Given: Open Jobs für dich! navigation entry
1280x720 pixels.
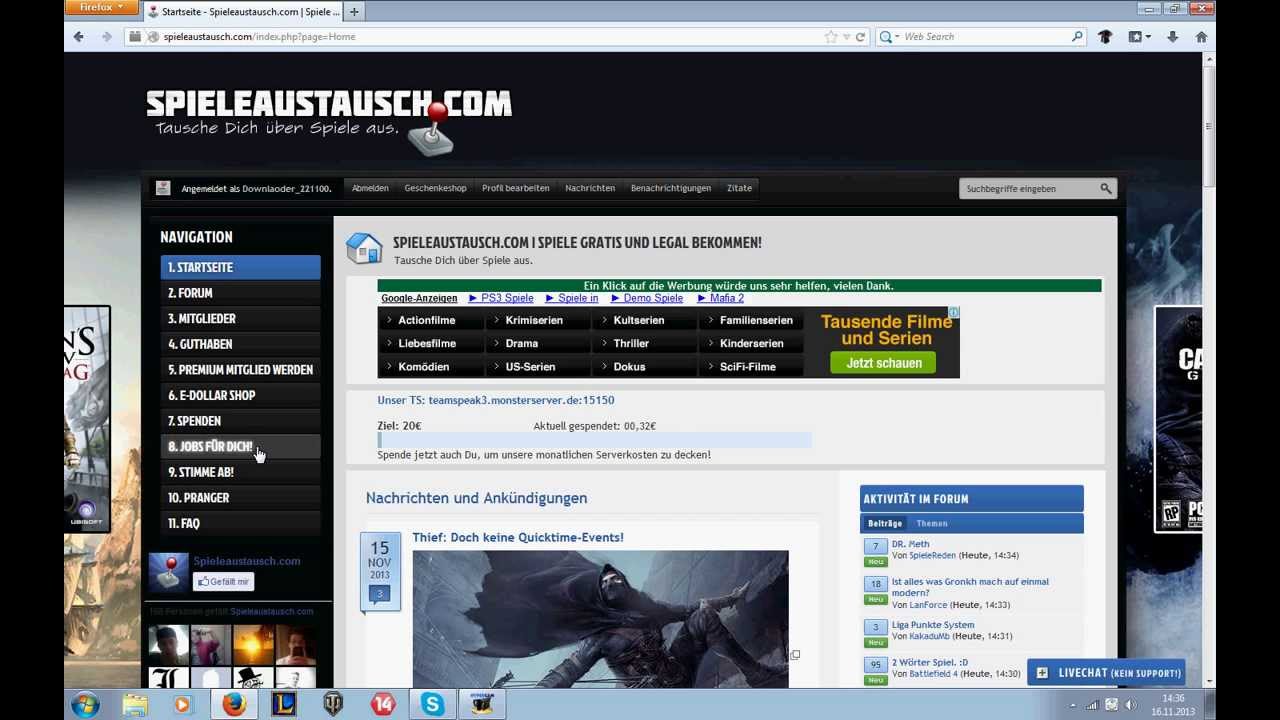Looking at the screenshot, I should [x=240, y=447].
